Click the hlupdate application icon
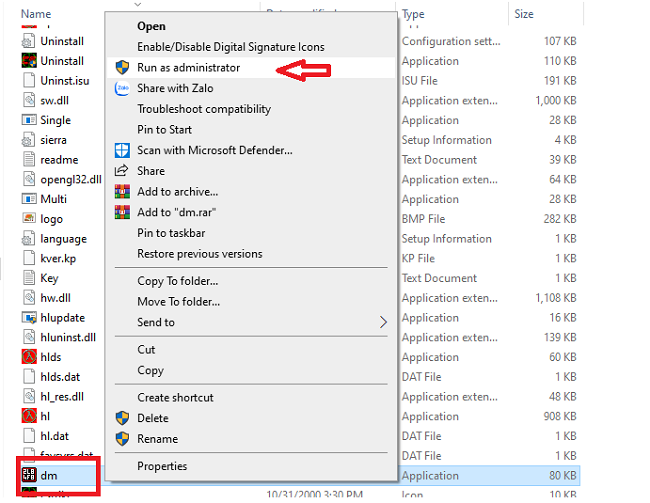The image size is (650, 503). [x=29, y=318]
